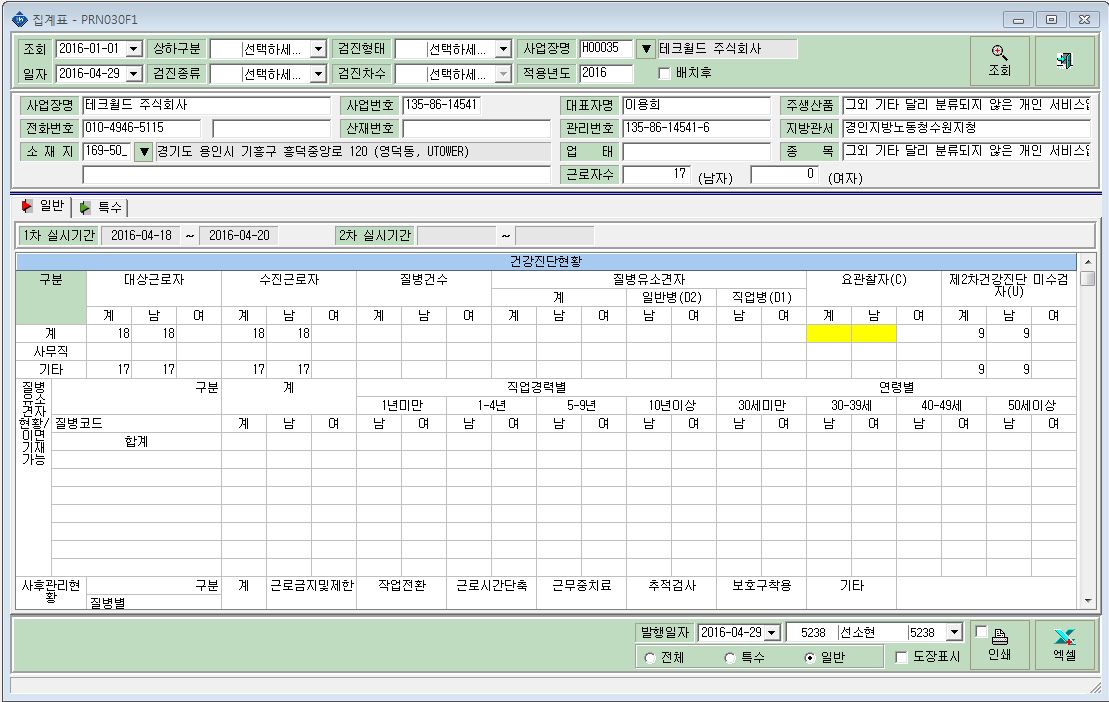Click the 조회 magnifier search icon
This screenshot has height=702, width=1109.
[x=999, y=53]
